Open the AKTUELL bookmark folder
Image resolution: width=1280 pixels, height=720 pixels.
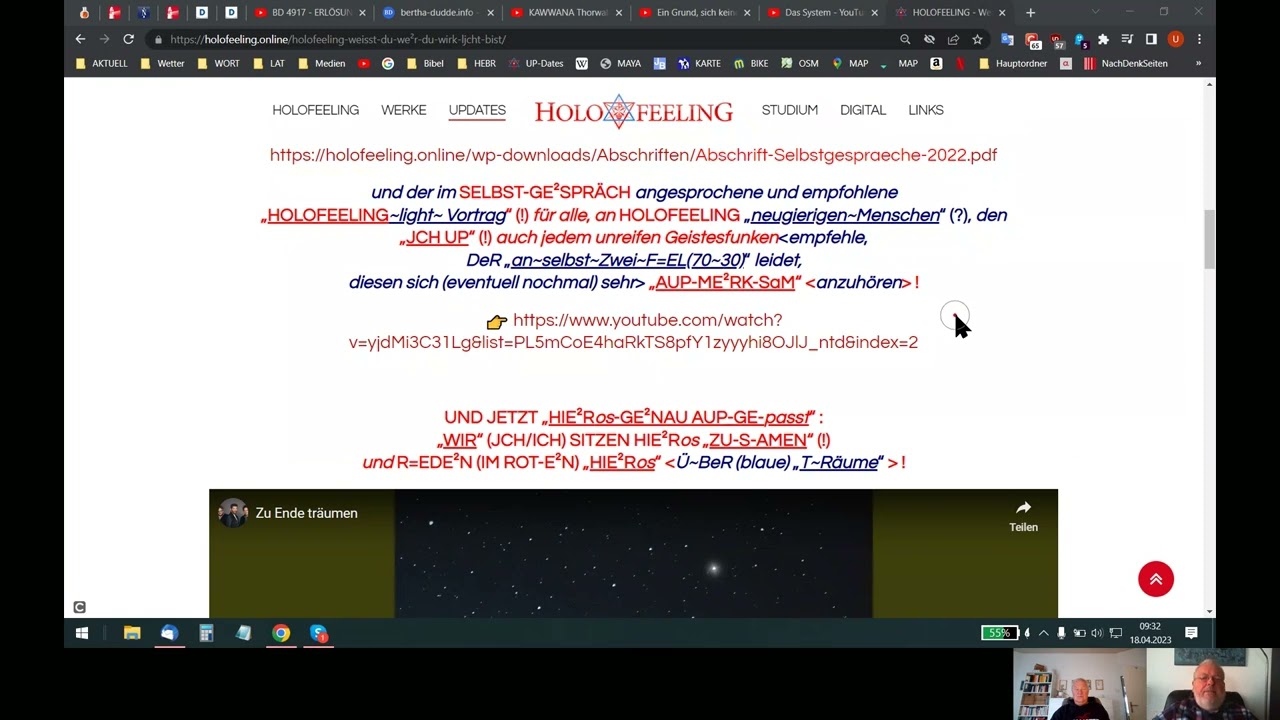tap(103, 63)
